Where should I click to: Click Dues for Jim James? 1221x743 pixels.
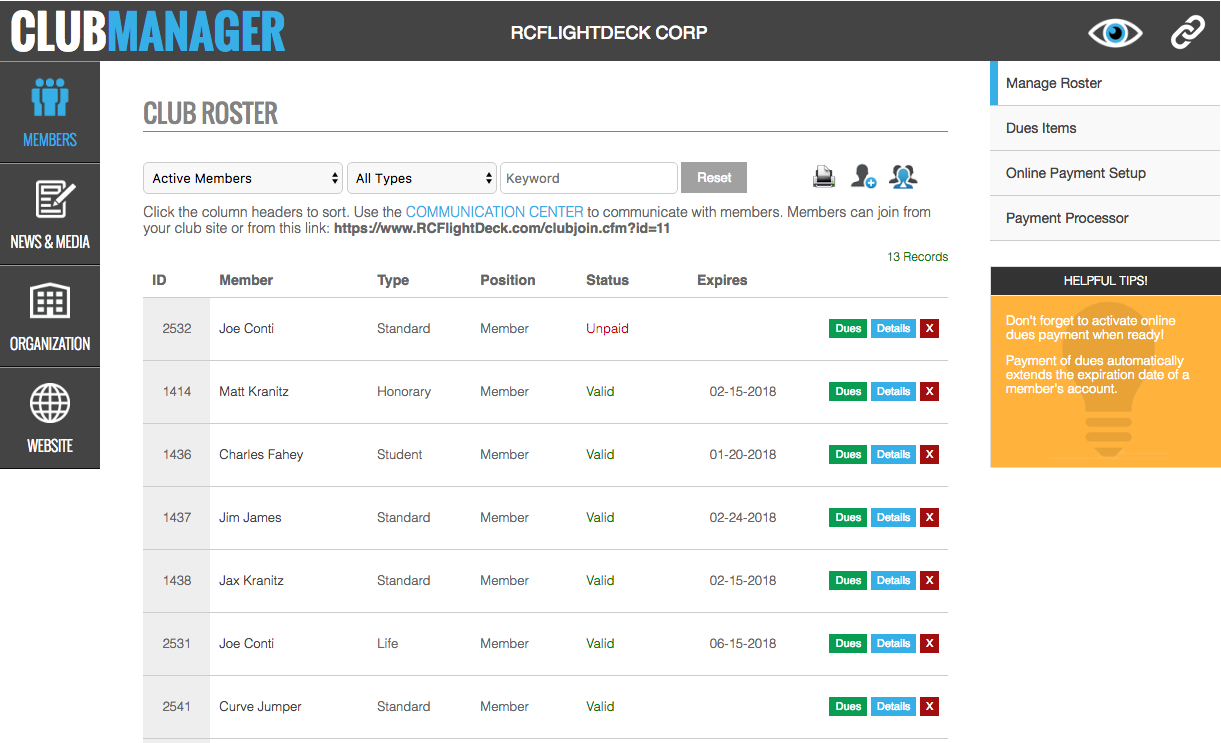pyautogui.click(x=848, y=517)
